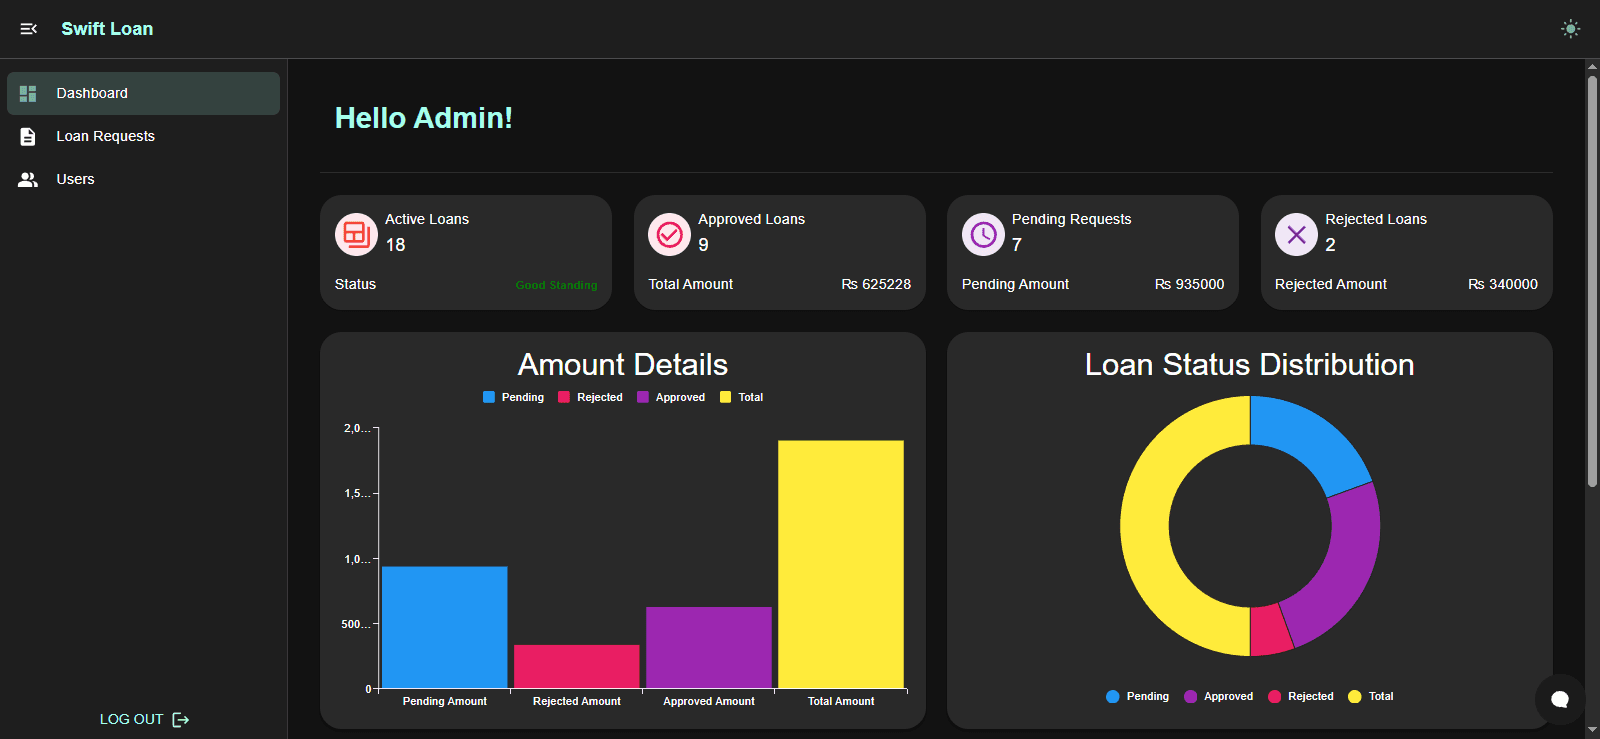1600x739 pixels.
Task: Click the Active Loans card icon
Action: (356, 235)
